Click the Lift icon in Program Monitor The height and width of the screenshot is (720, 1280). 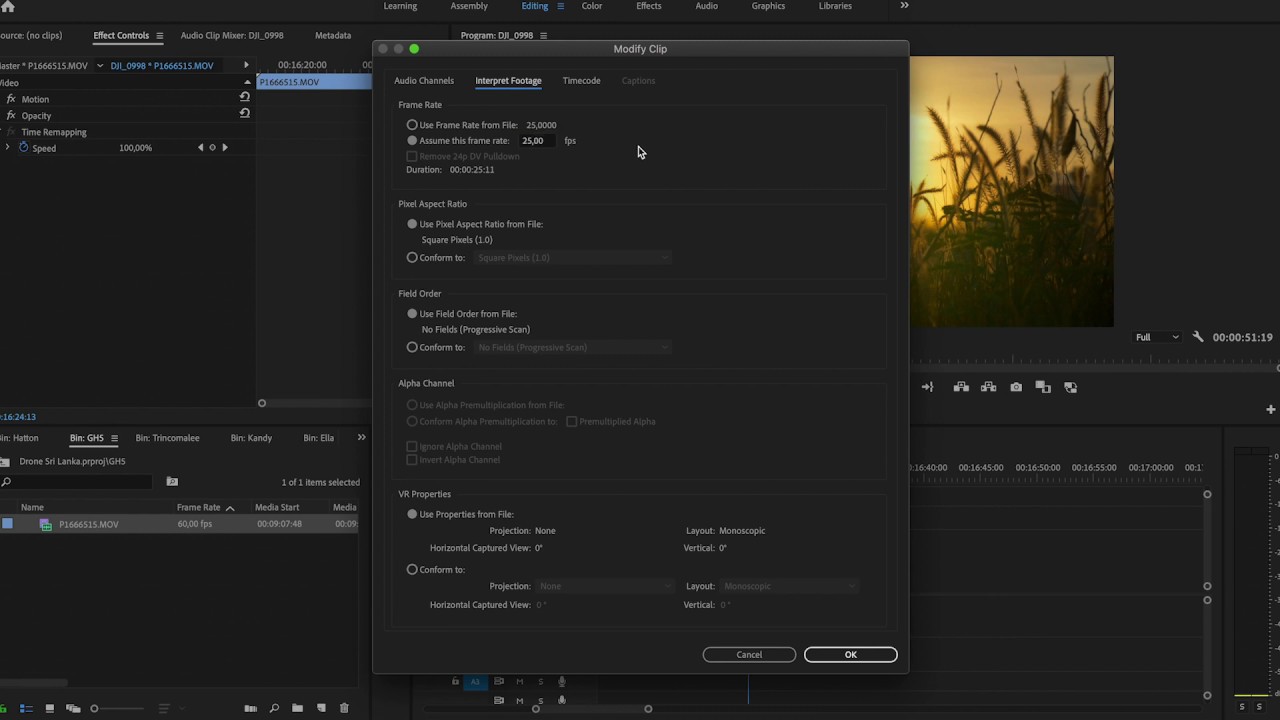click(x=961, y=387)
